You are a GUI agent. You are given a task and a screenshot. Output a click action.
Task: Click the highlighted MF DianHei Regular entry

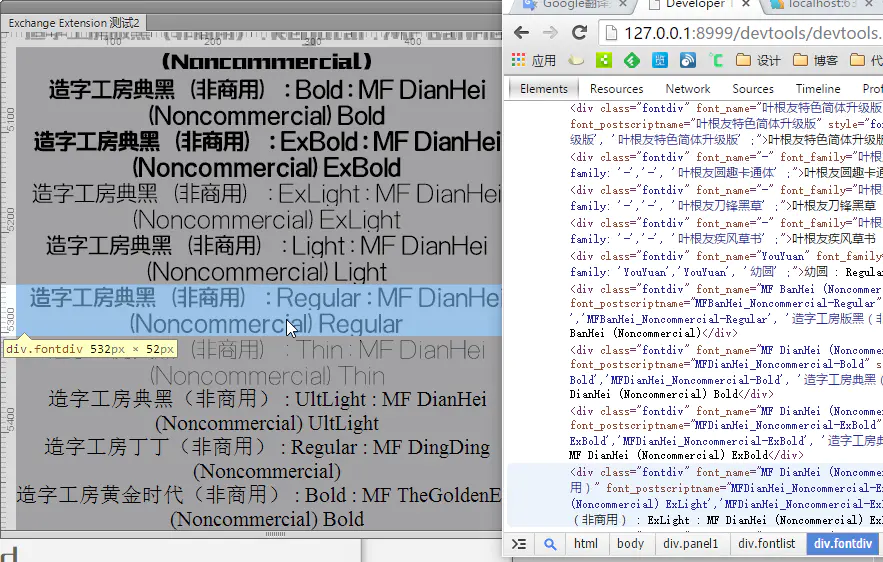[259, 310]
